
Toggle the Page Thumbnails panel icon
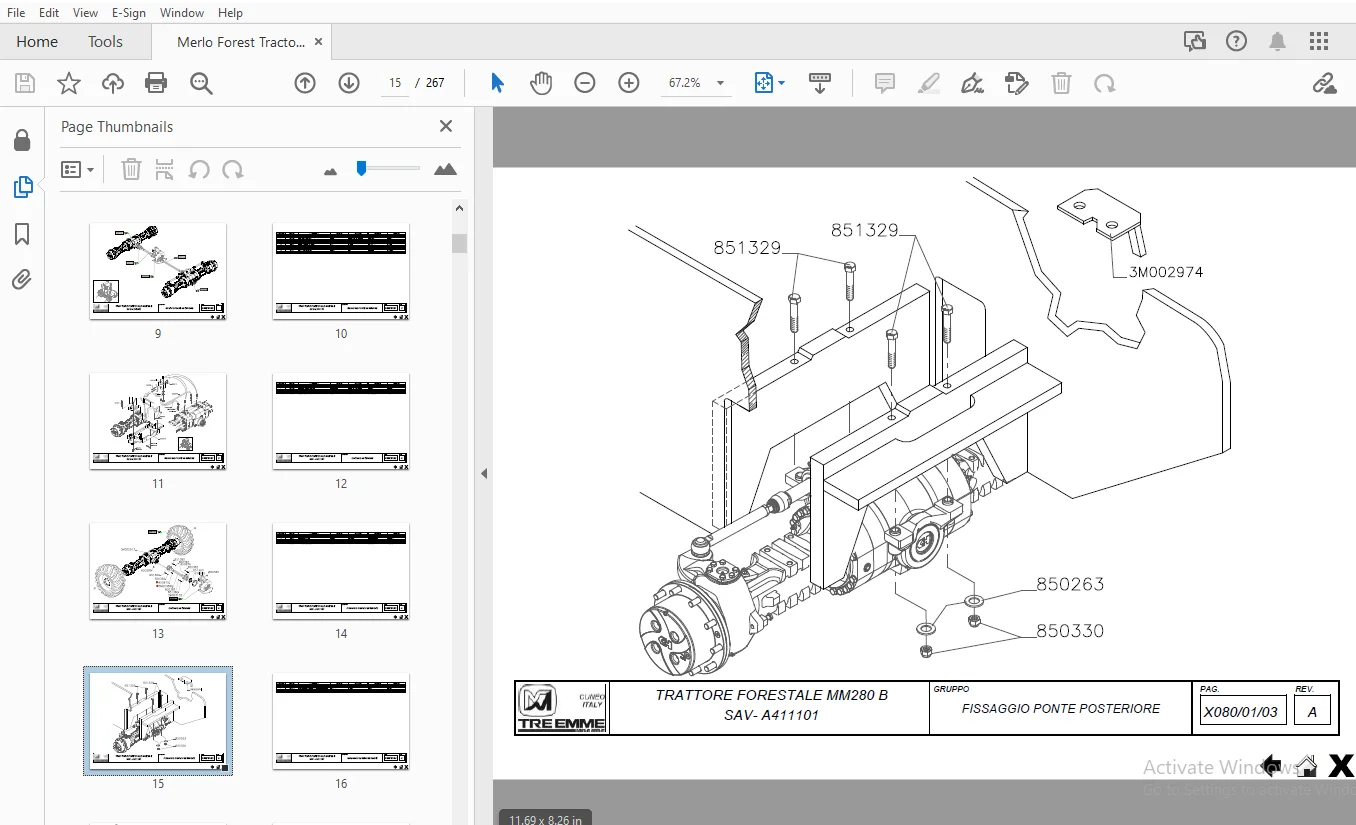click(22, 187)
